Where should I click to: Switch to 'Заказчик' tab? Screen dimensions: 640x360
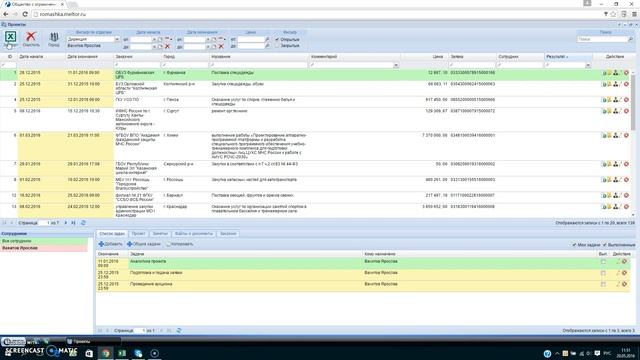point(228,234)
